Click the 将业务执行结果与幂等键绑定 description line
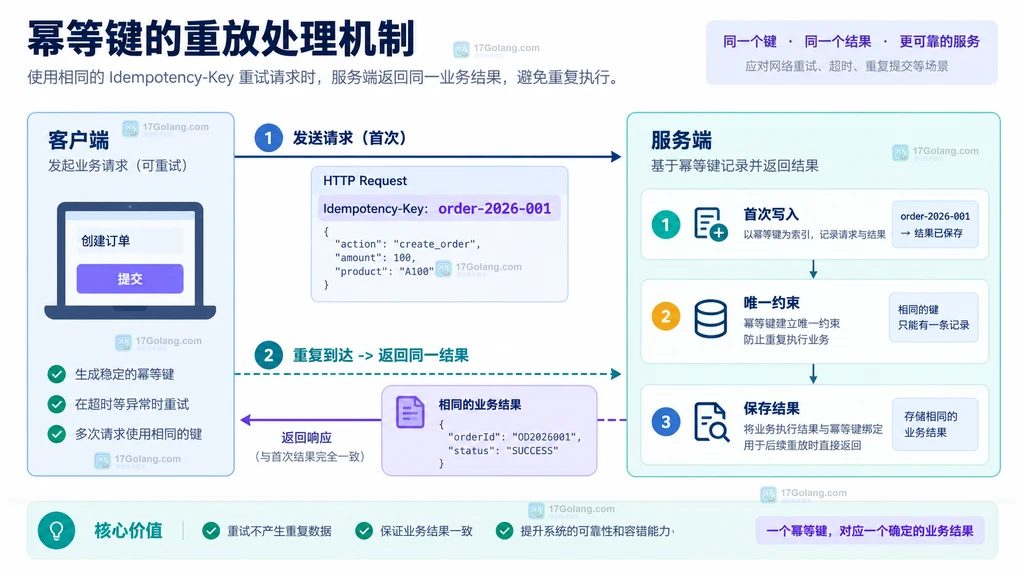The width and height of the screenshot is (1024, 576). (x=813, y=429)
